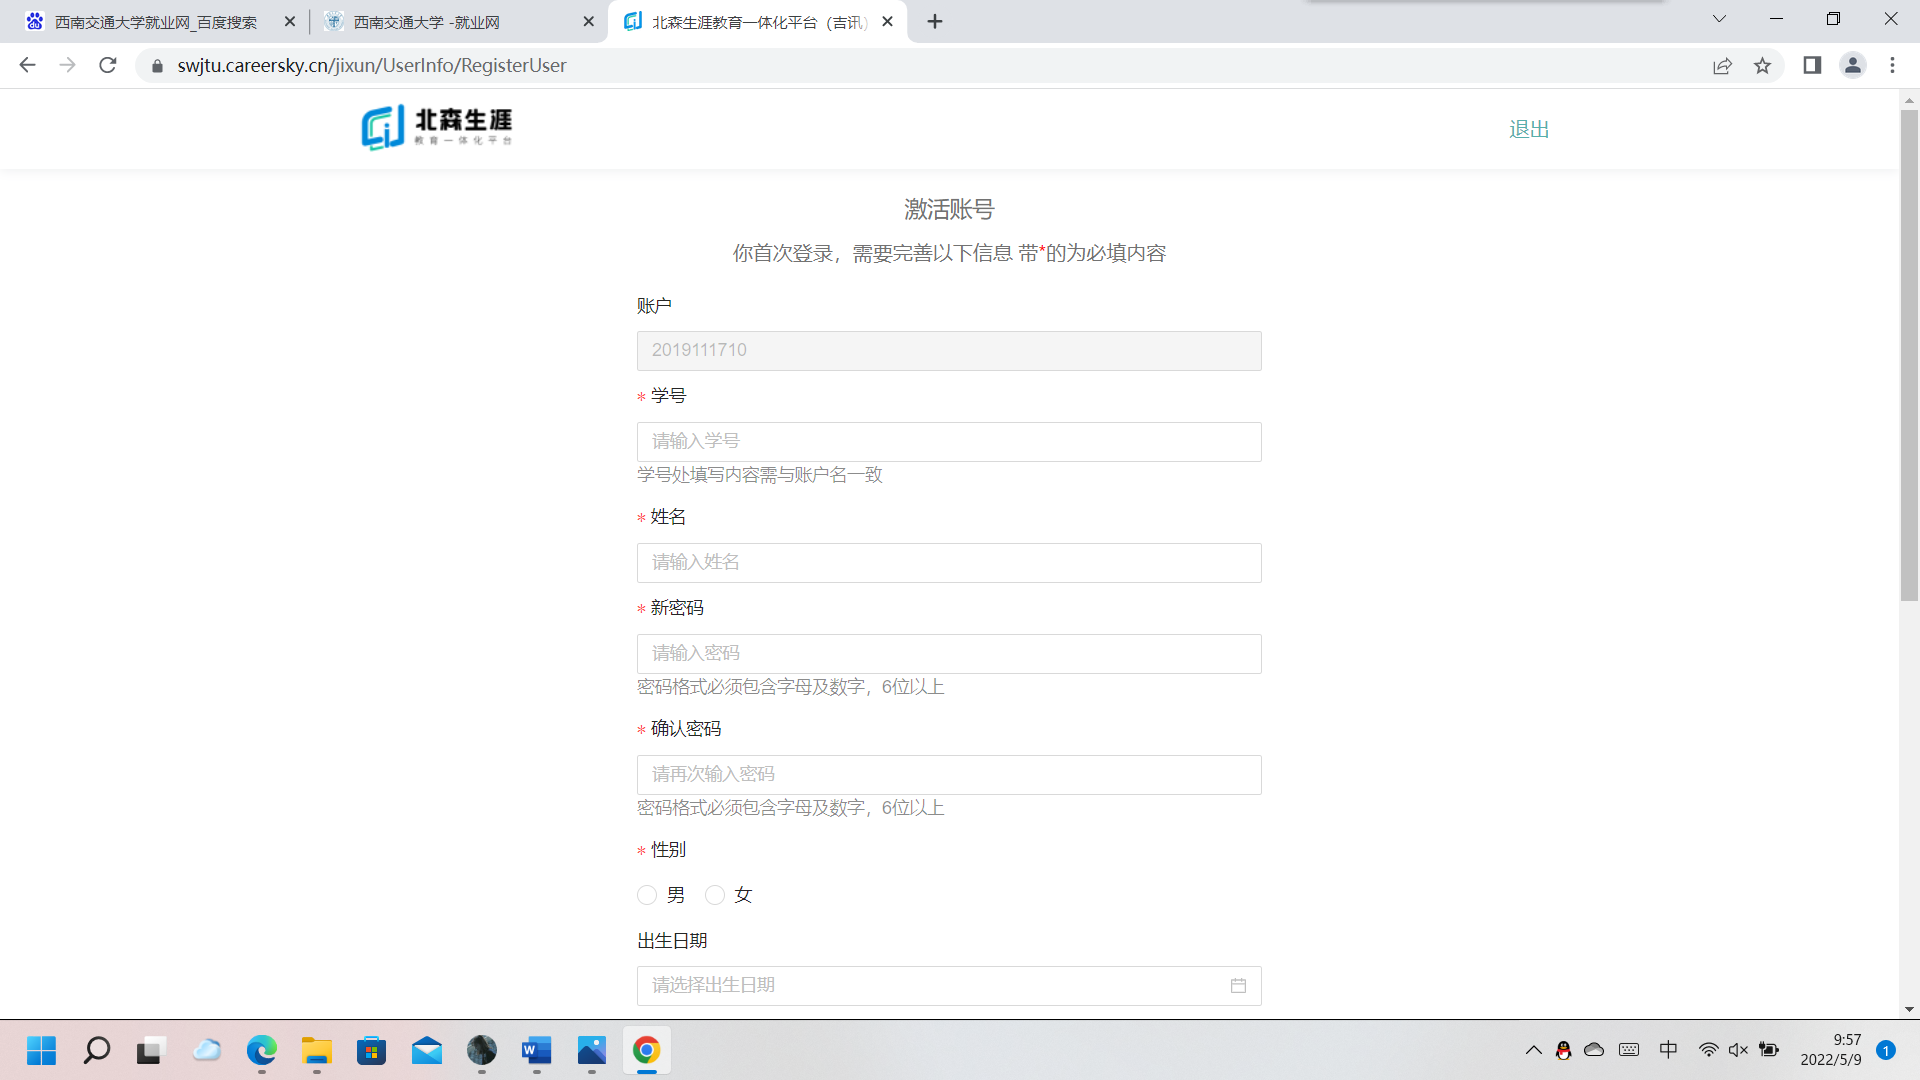
Task: Open calendar icon in 出生日期 field
Action: tap(1238, 986)
